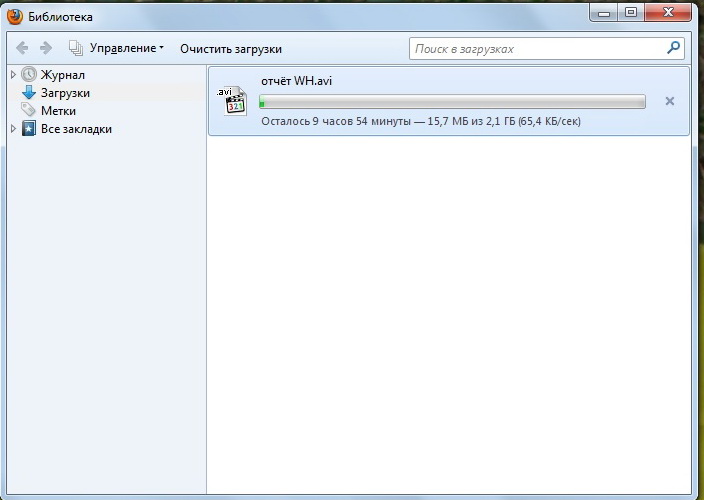
Task: Go back with the left arrow button
Action: 22,48
